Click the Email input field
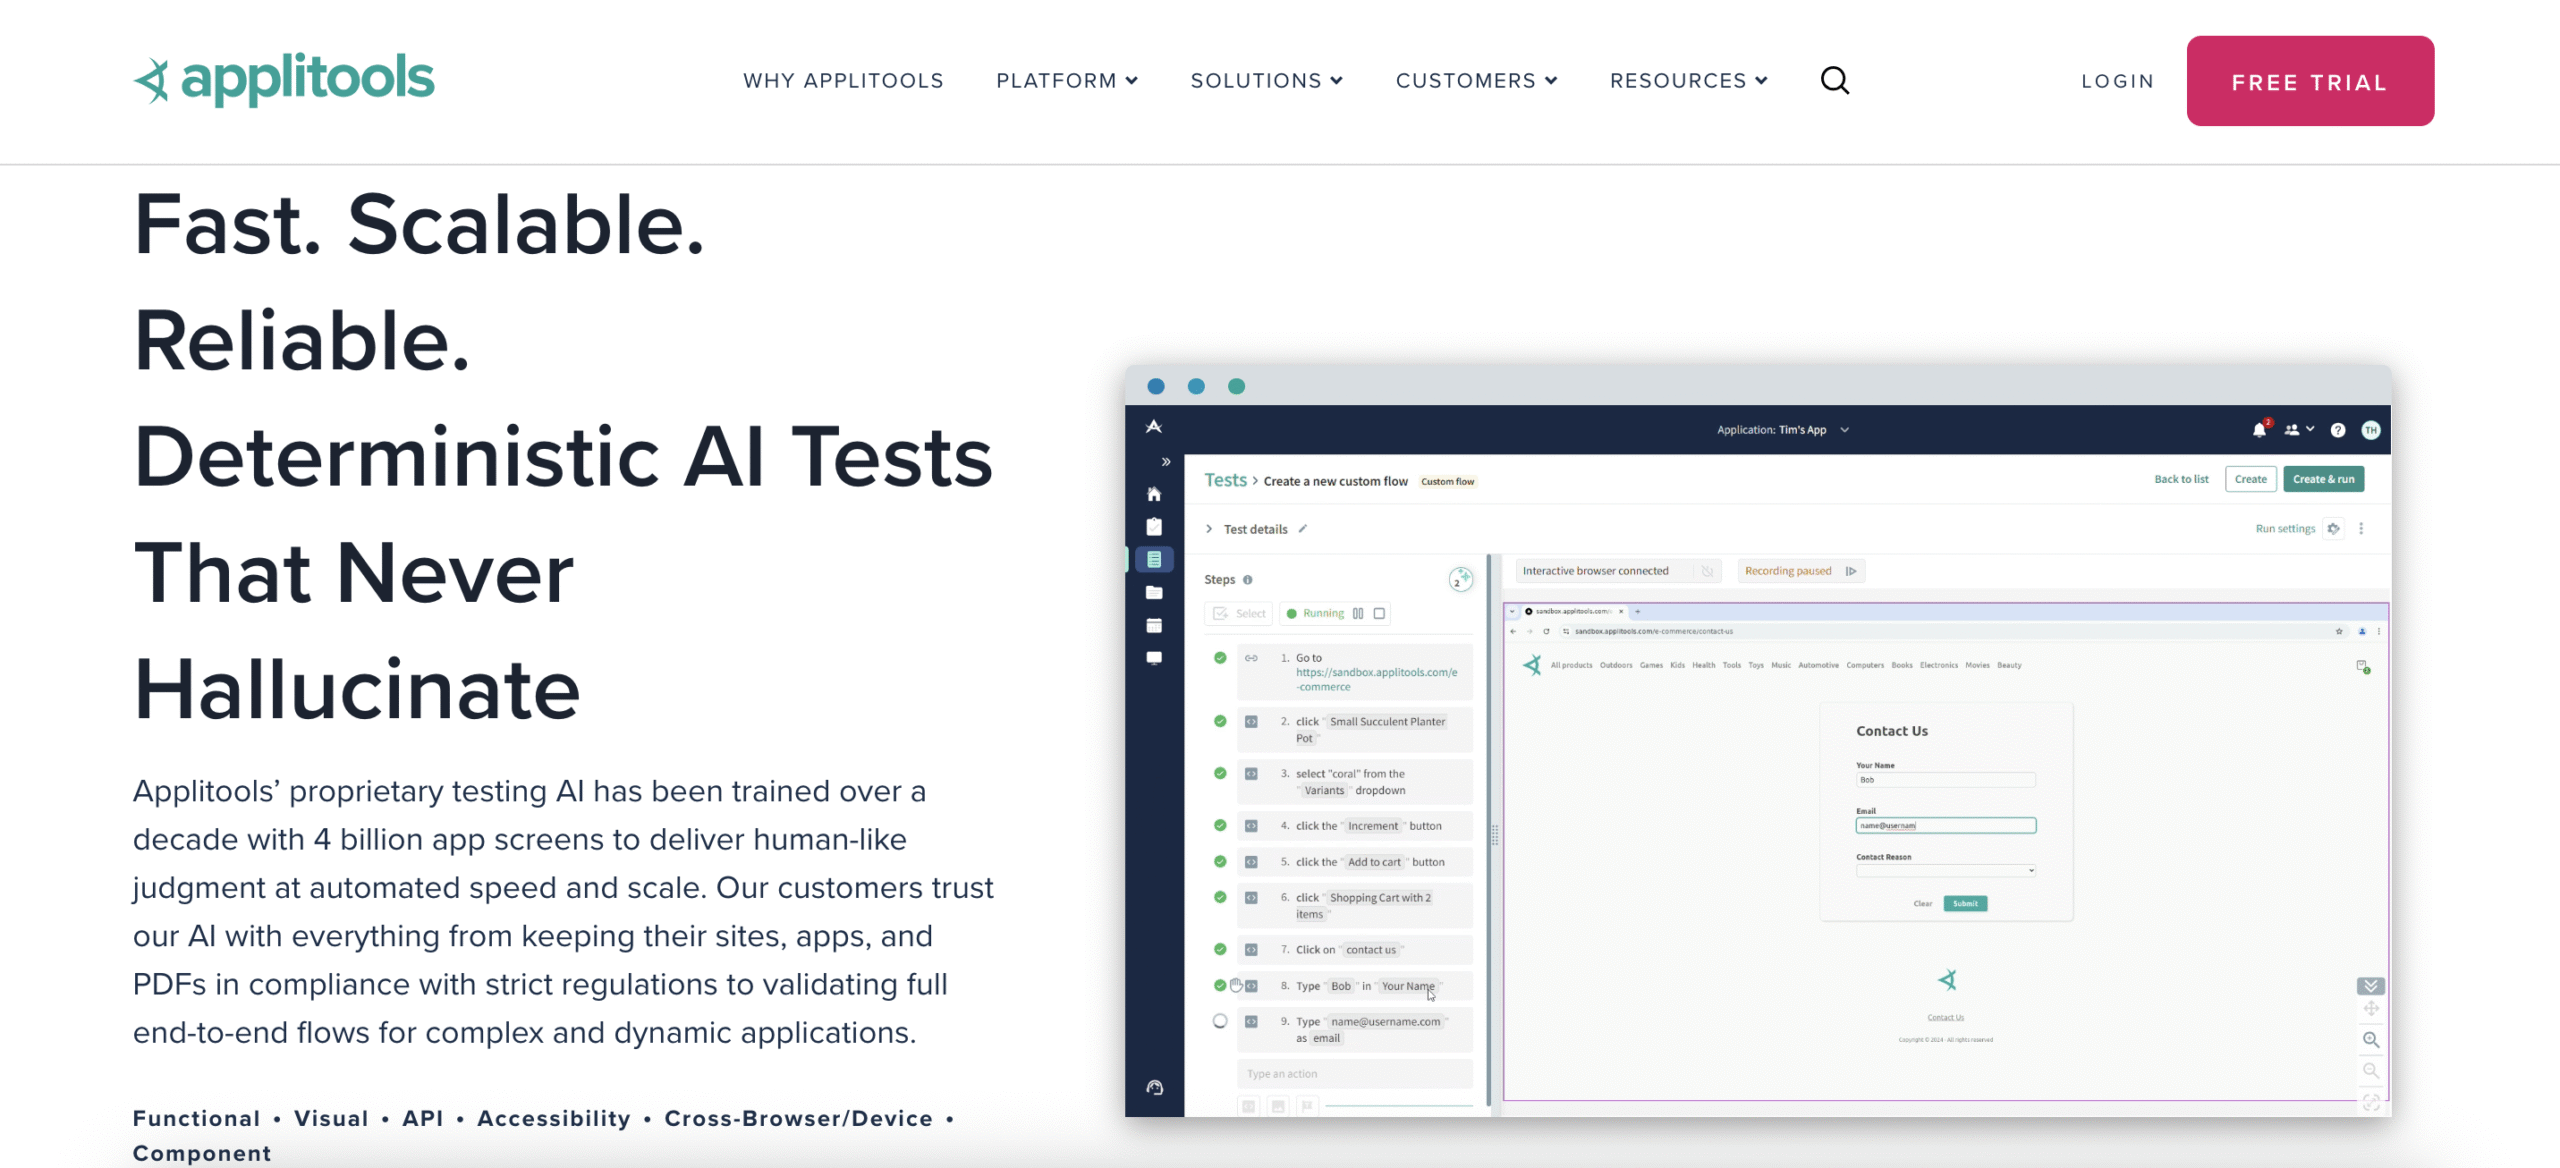2560x1168 pixels. click(x=1946, y=826)
